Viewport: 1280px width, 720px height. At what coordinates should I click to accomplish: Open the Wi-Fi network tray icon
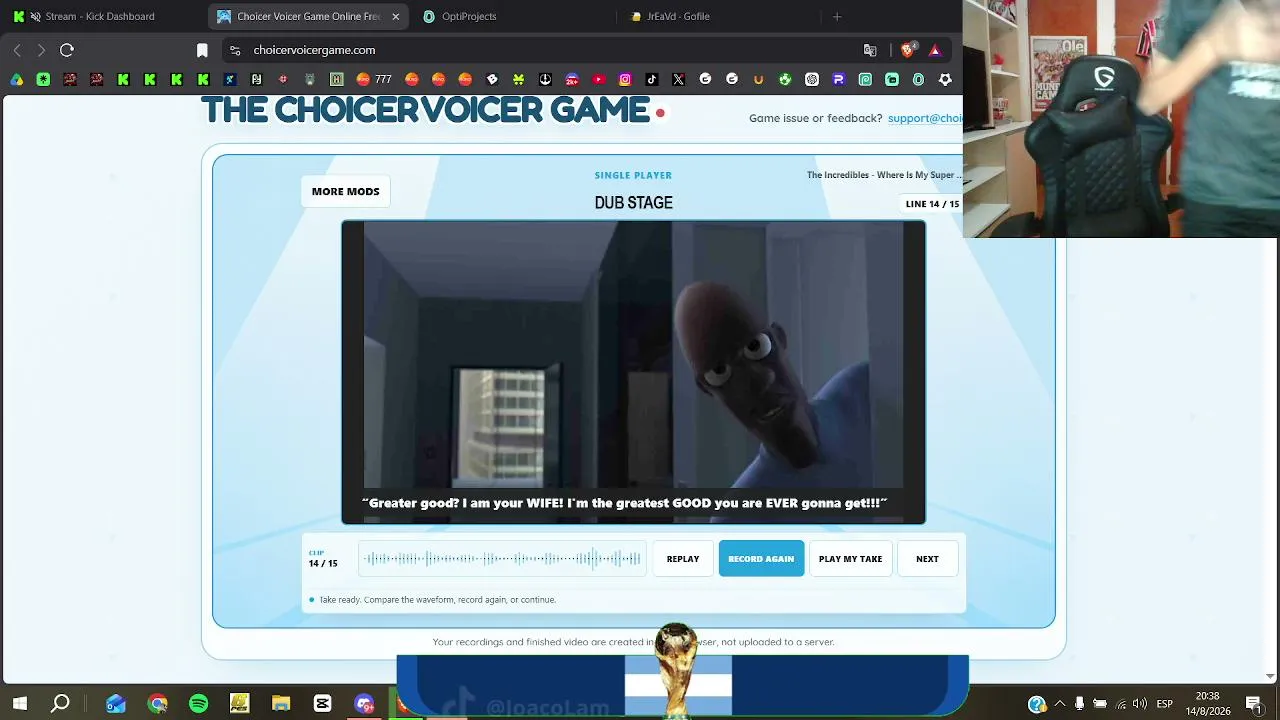[1120, 704]
